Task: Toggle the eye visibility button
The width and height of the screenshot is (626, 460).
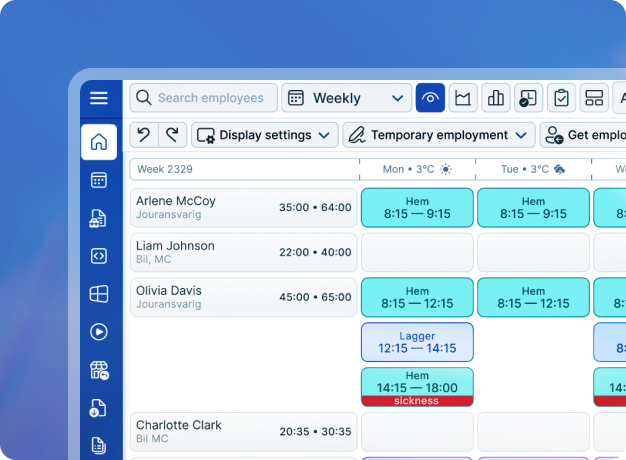Action: click(x=430, y=98)
